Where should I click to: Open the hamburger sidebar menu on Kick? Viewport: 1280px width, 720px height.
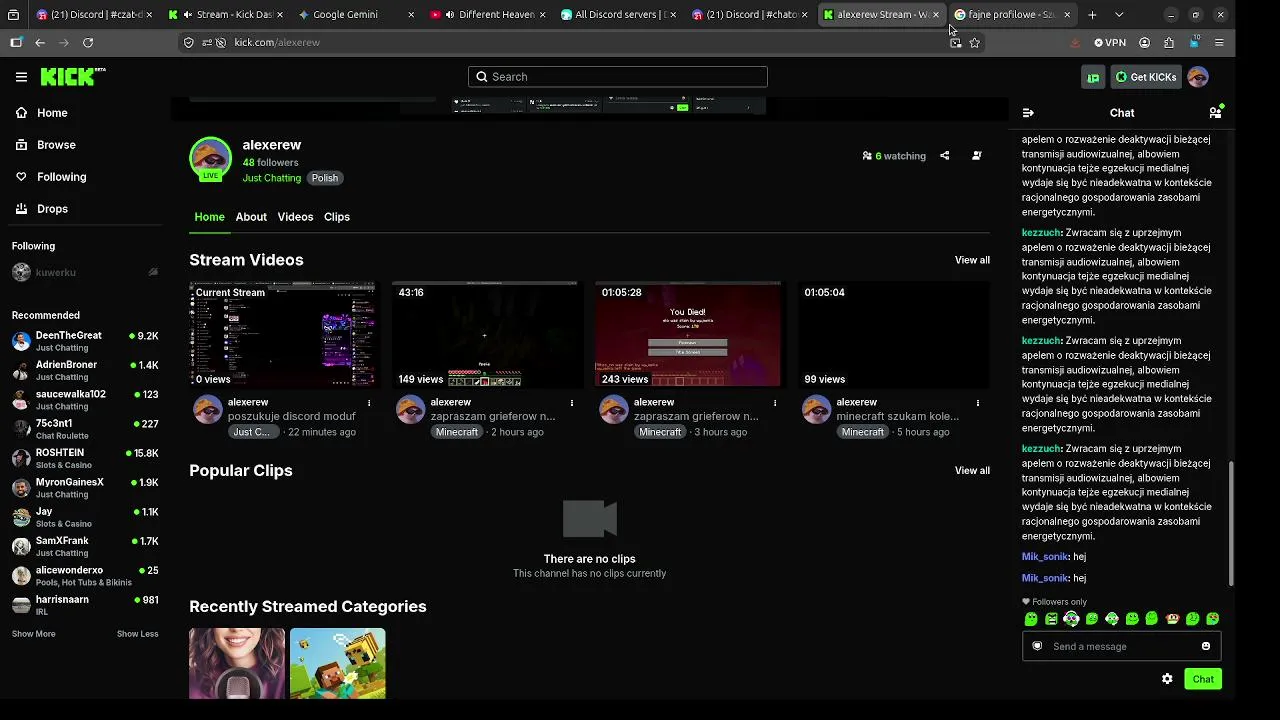[x=21, y=77]
